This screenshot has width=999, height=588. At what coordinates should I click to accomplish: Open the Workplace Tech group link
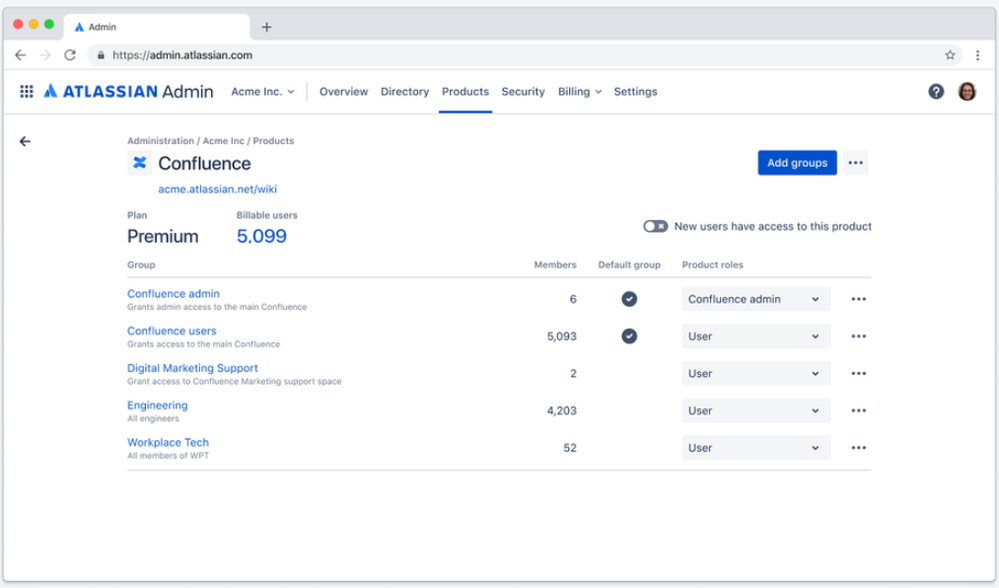[x=168, y=442]
